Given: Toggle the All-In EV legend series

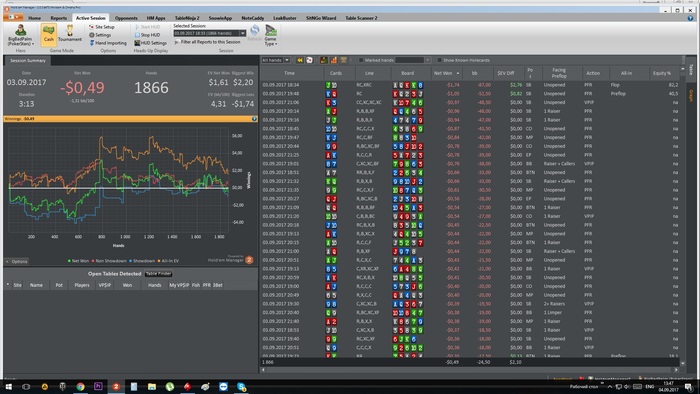Looking at the screenshot, I should click(x=169, y=261).
